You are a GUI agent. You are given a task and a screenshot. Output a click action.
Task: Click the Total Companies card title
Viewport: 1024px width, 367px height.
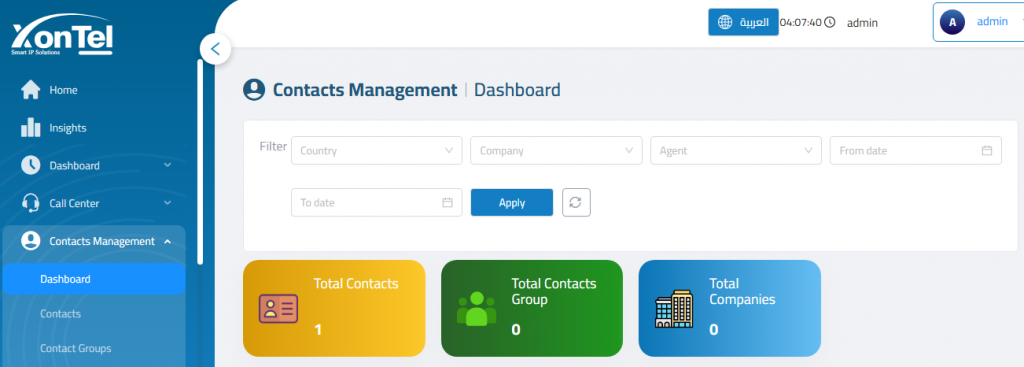(743, 291)
